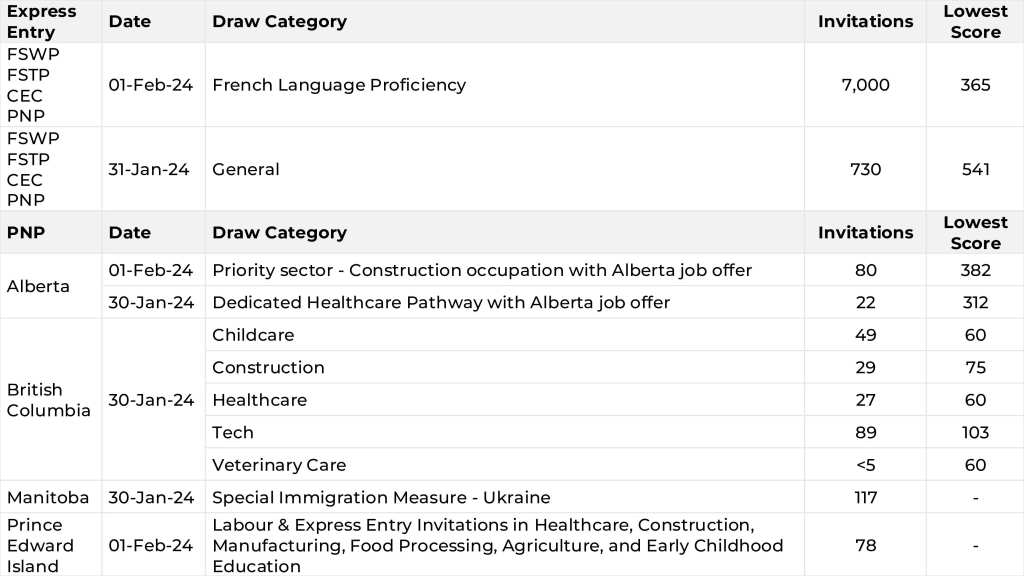The image size is (1024, 576).
Task: Select the lowest score 365 cell
Action: (x=975, y=85)
